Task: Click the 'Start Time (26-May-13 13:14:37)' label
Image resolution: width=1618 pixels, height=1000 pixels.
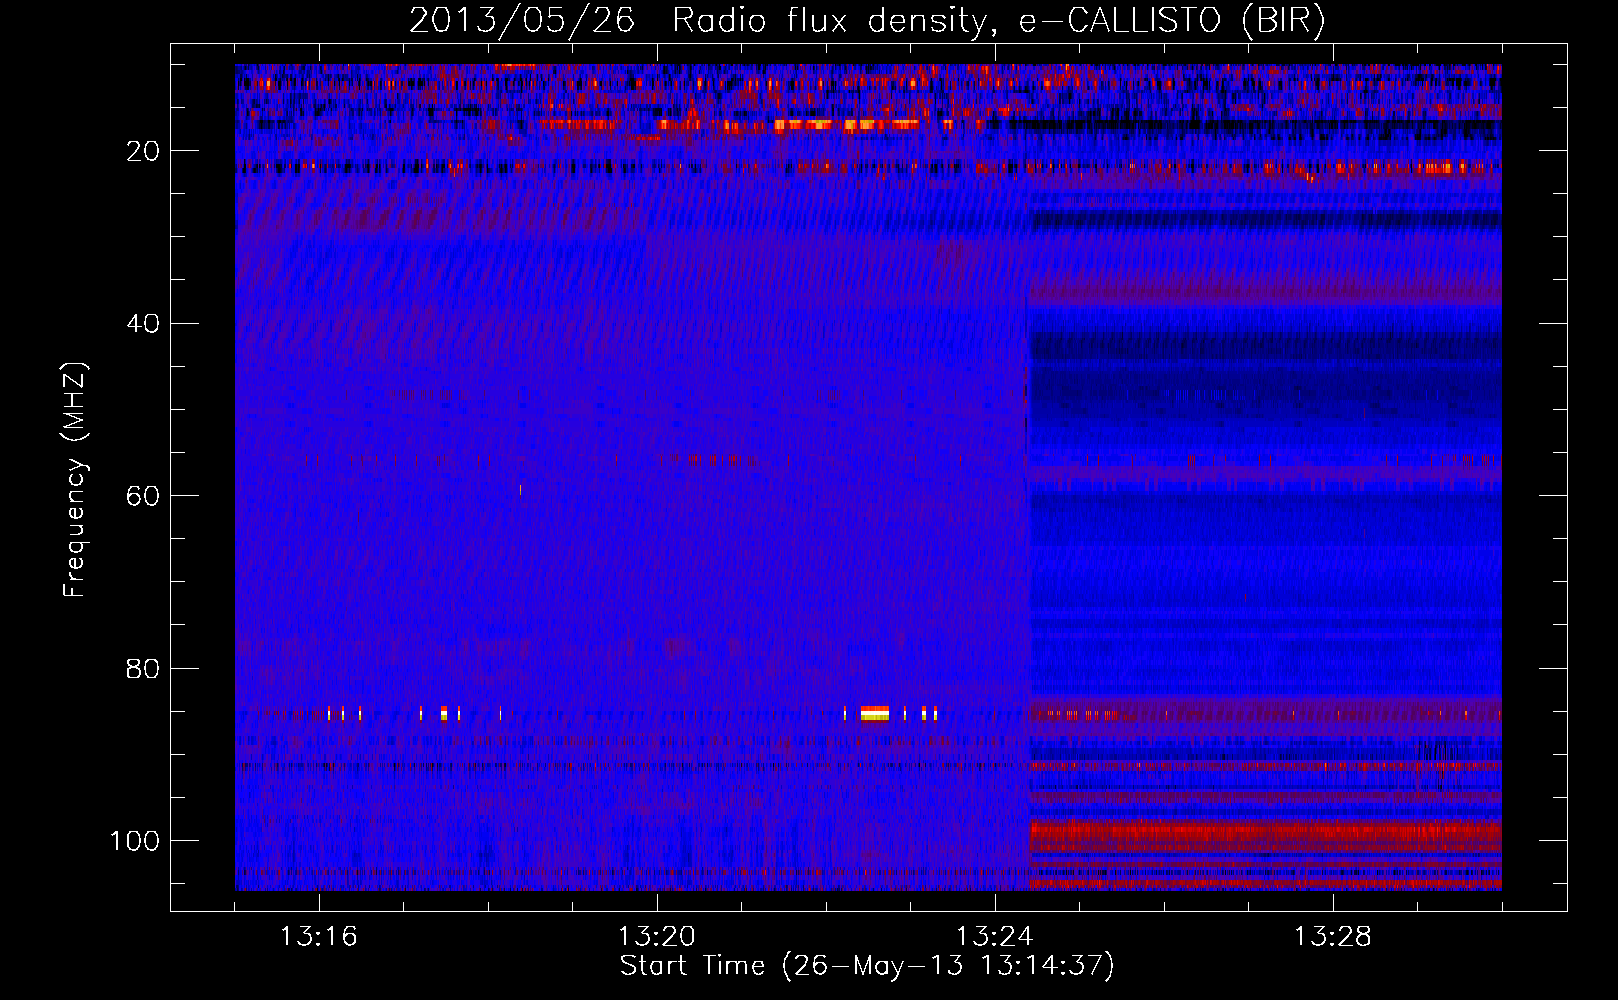Action: click(x=867, y=966)
